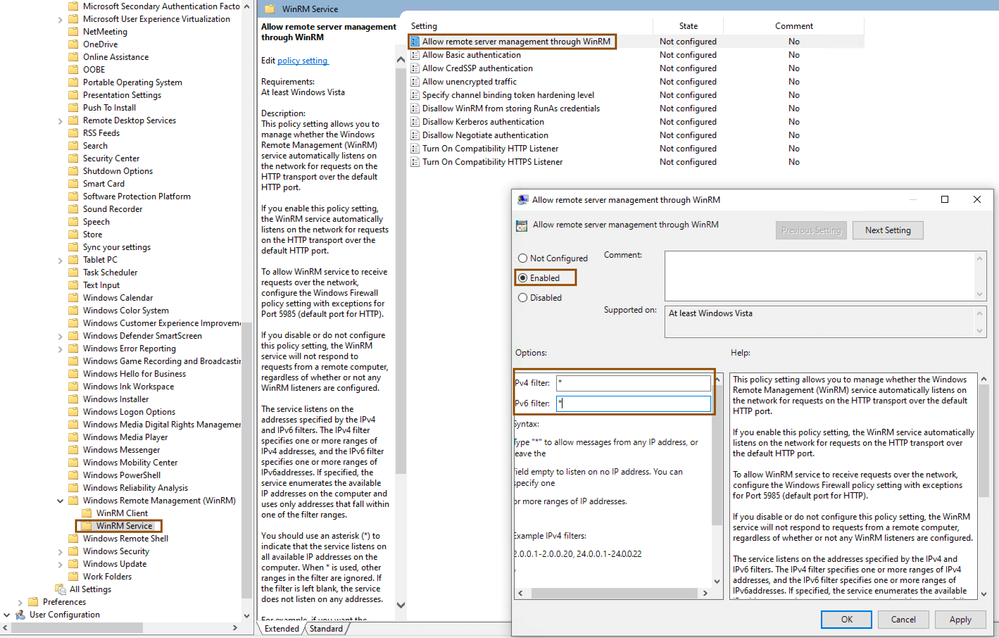The width and height of the screenshot is (999, 638).
Task: Click the Windows PowerShell folder icon
Action: click(73, 475)
